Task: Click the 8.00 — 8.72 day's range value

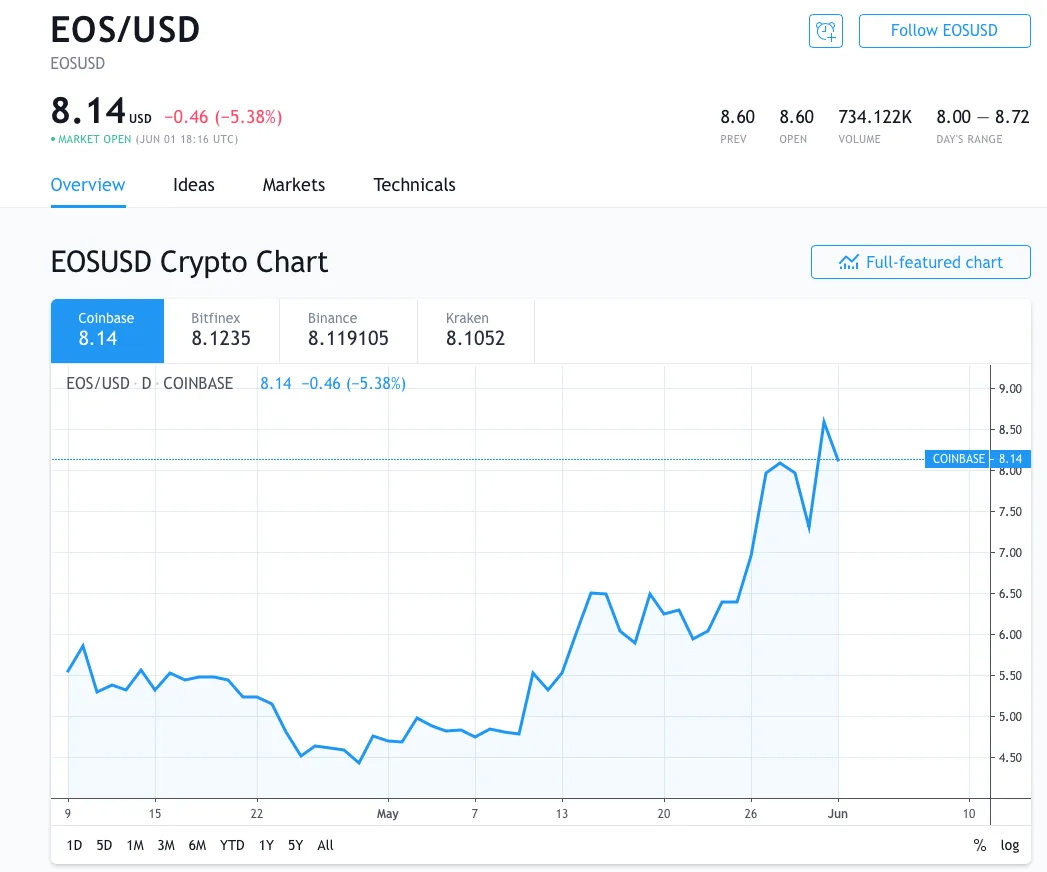Action: [x=983, y=117]
